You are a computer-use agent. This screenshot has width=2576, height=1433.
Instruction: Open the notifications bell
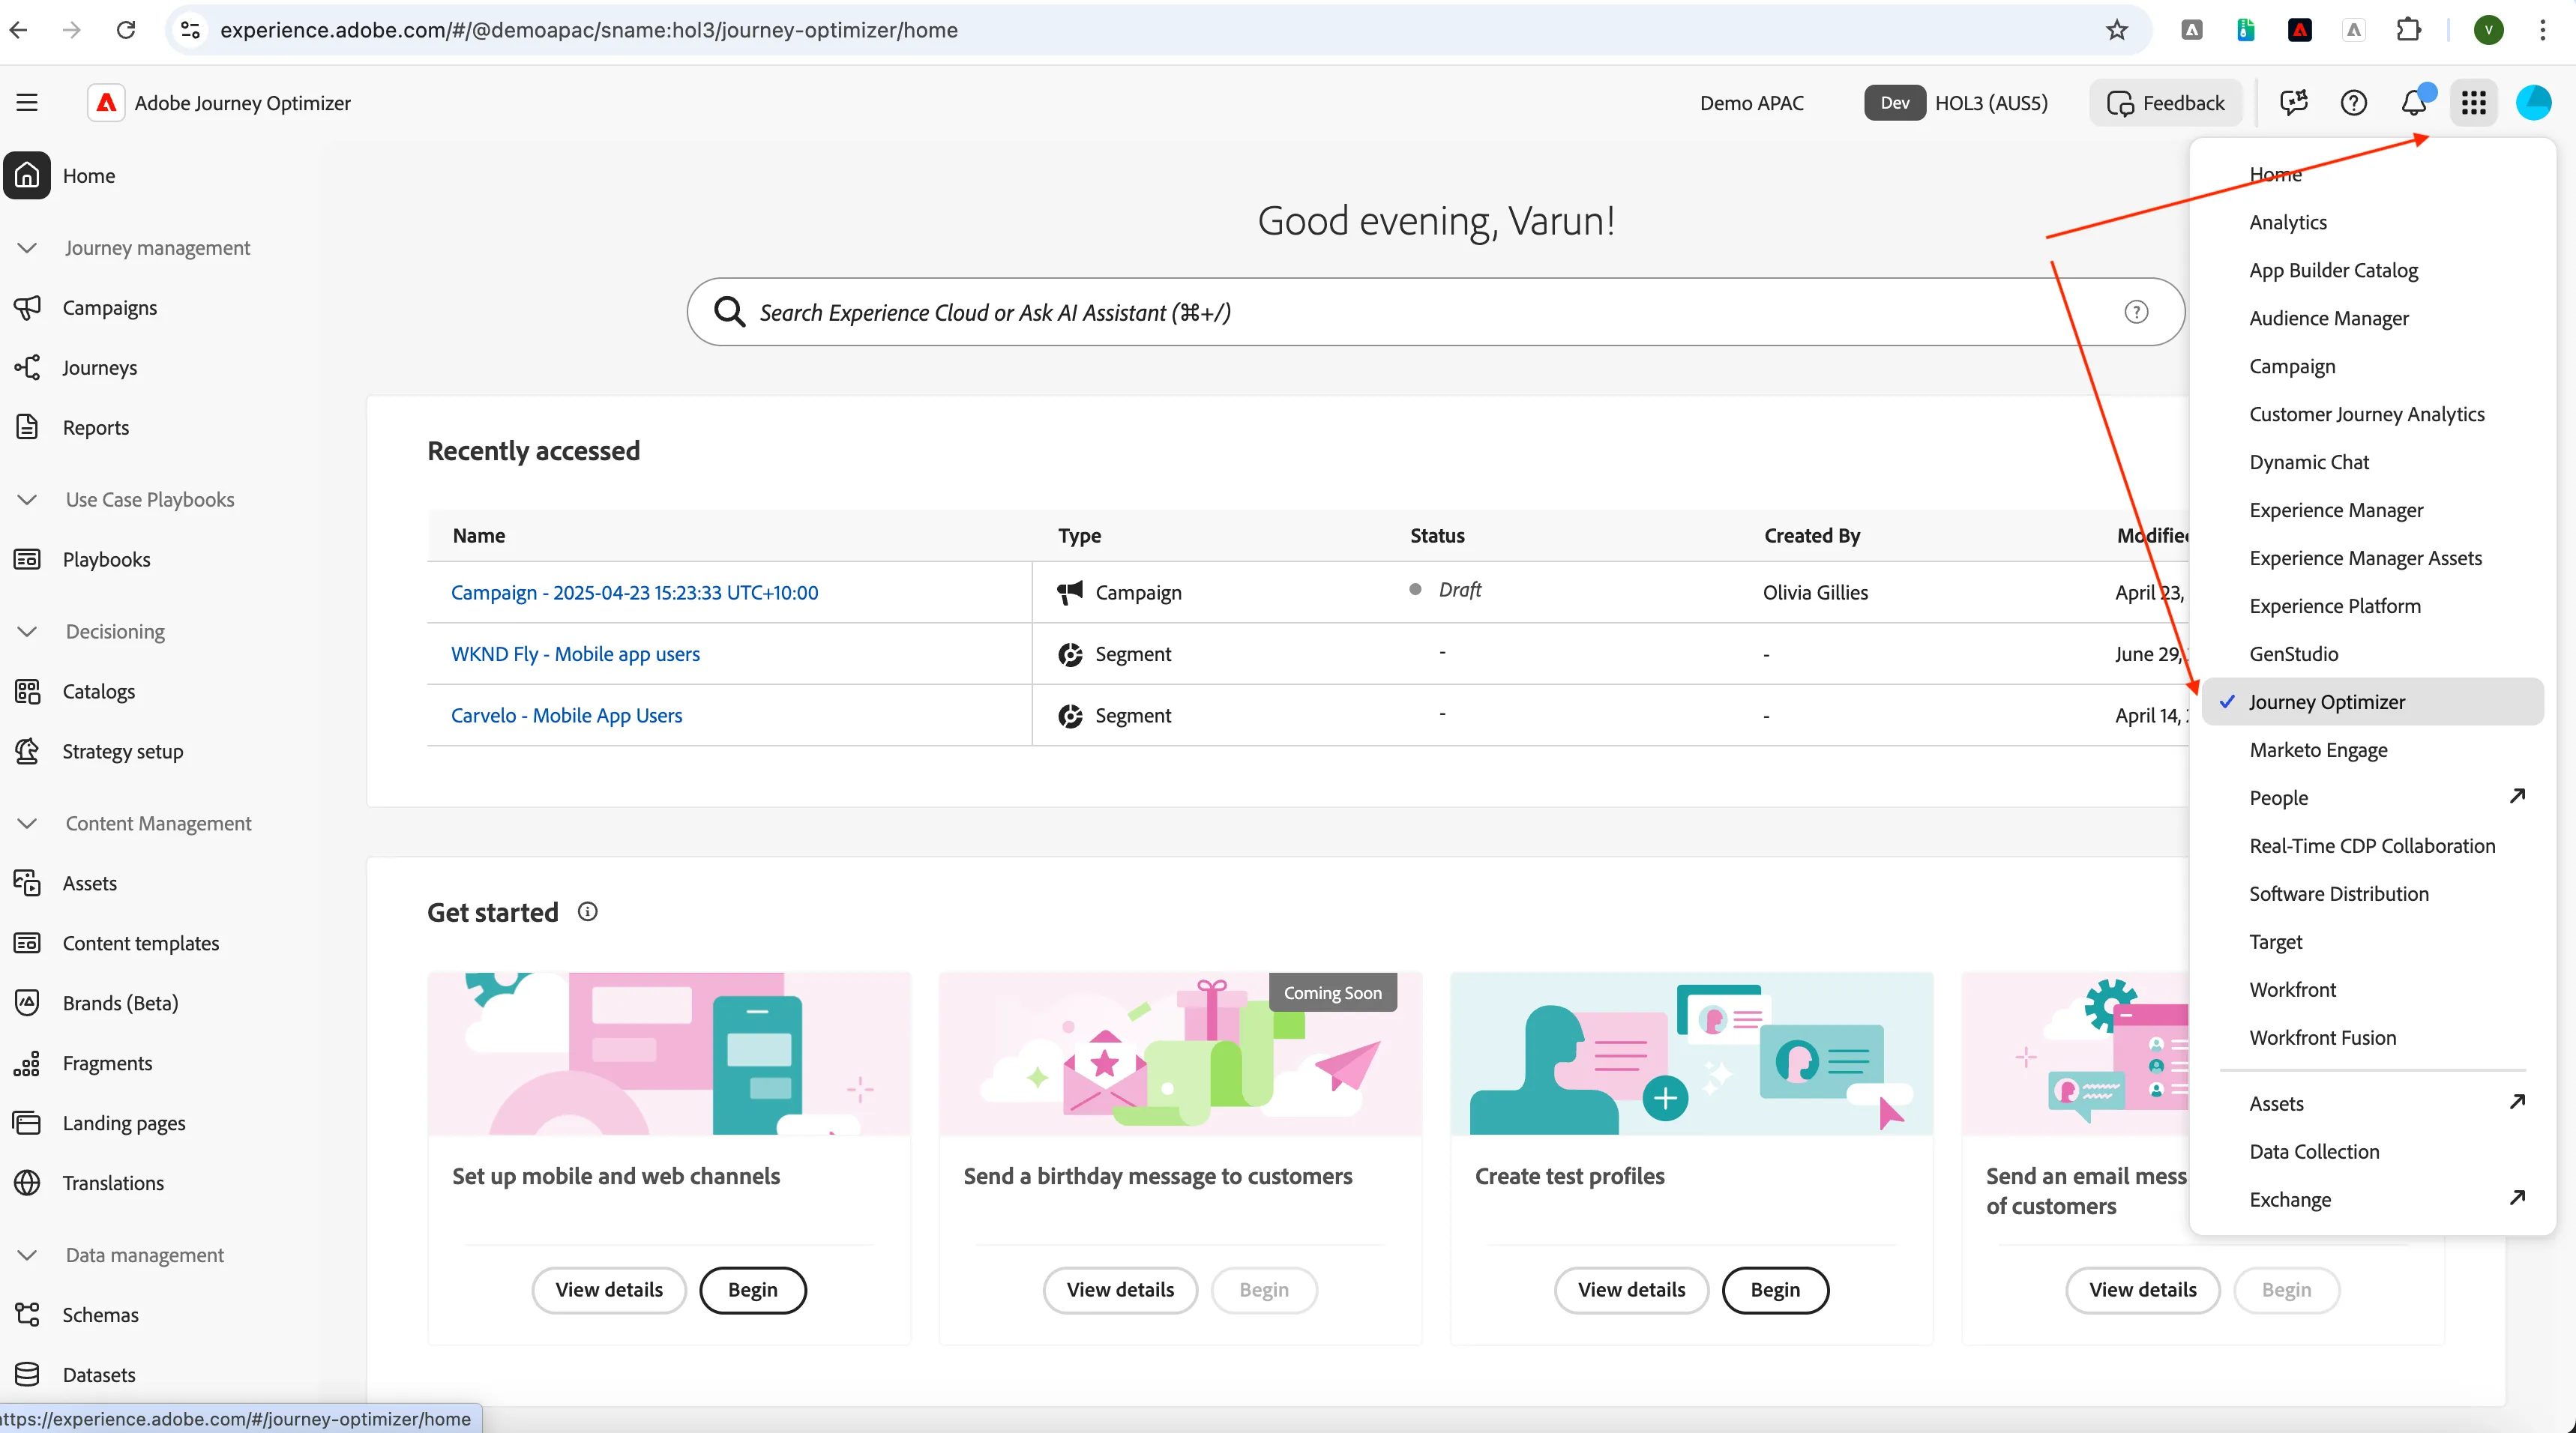(2414, 103)
